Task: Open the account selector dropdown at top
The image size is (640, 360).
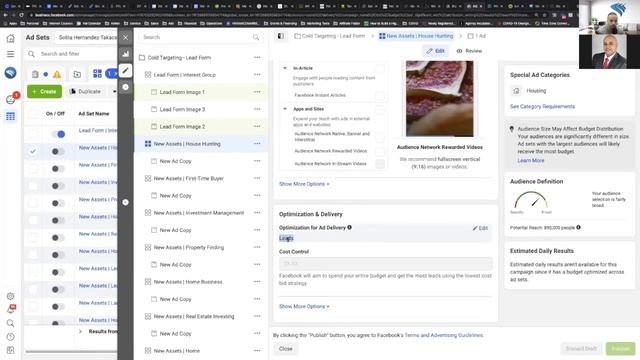Action: (x=87, y=37)
